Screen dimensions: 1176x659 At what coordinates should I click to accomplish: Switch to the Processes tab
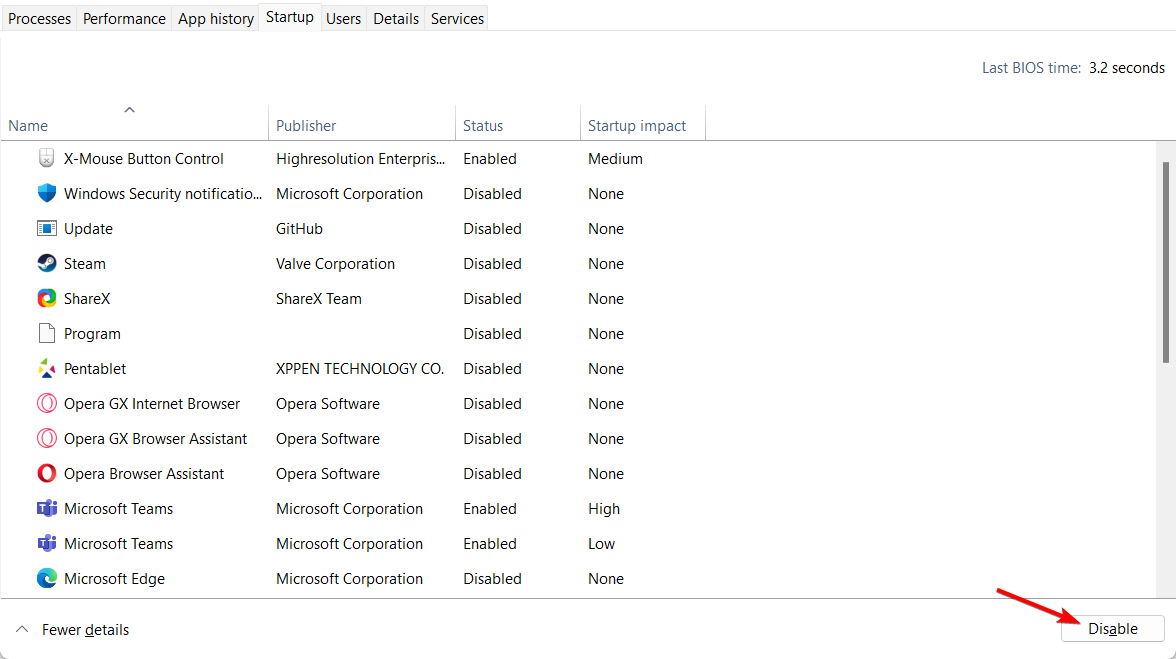(x=39, y=18)
